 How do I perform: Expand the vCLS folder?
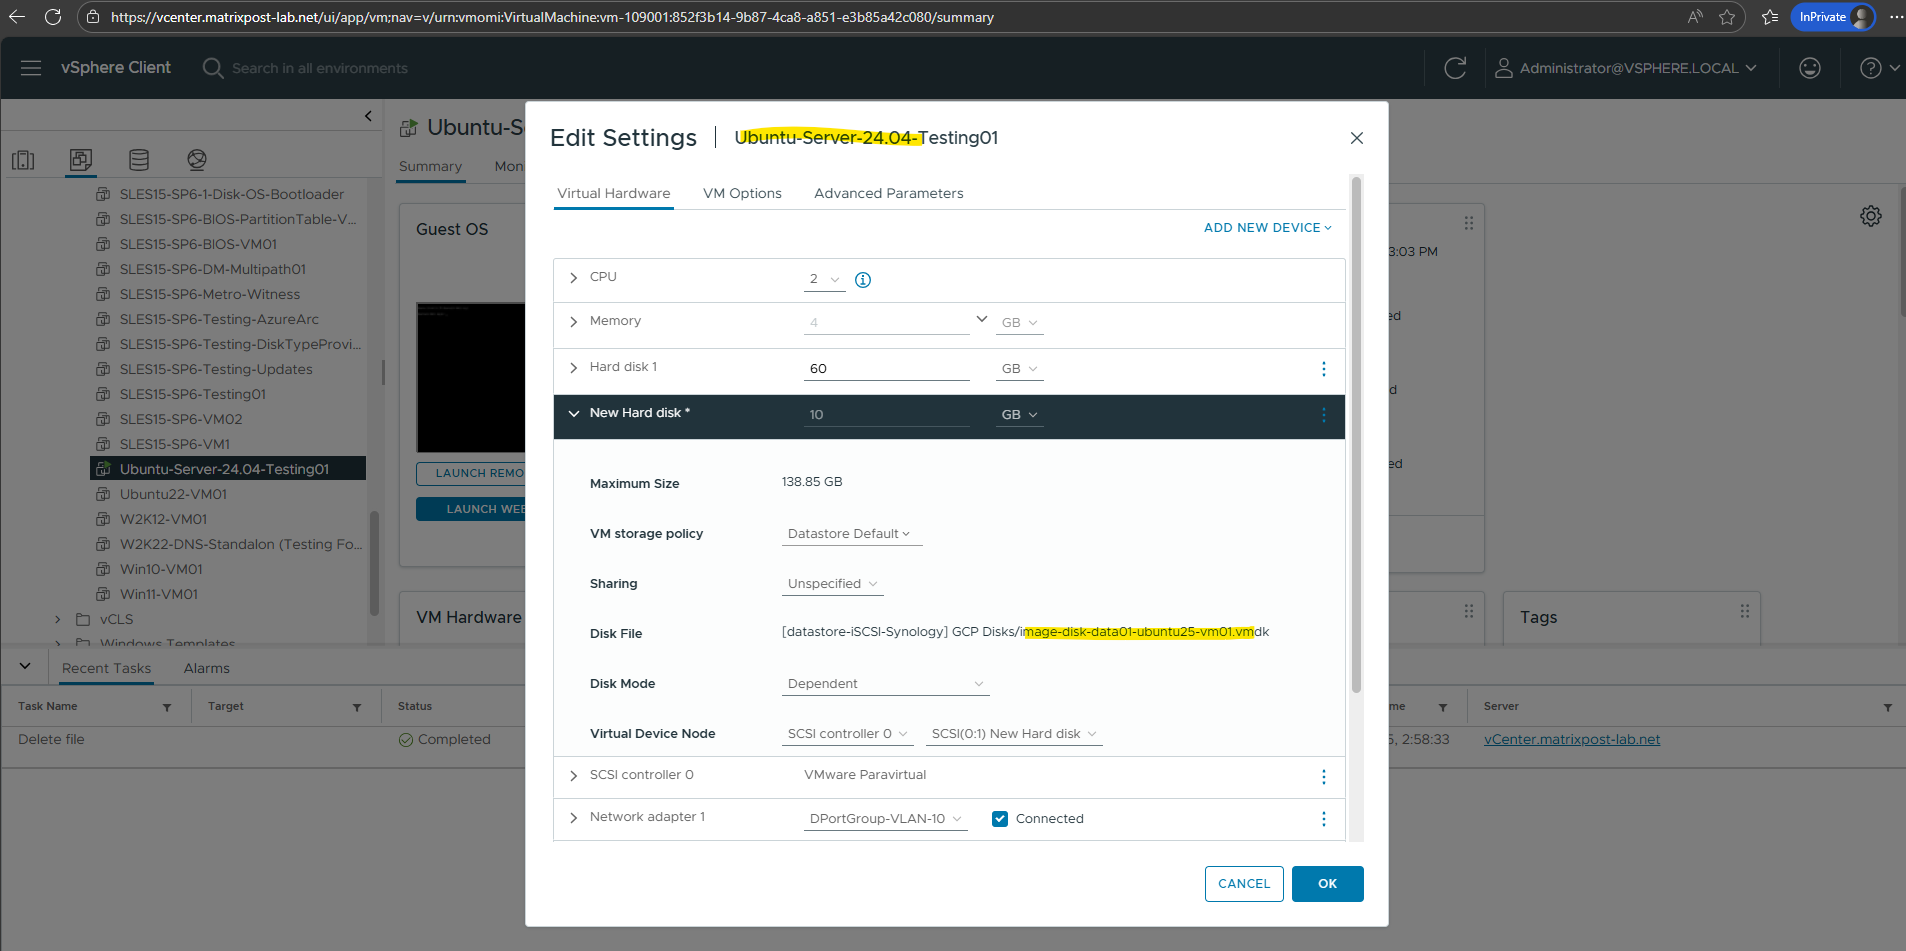click(x=58, y=620)
